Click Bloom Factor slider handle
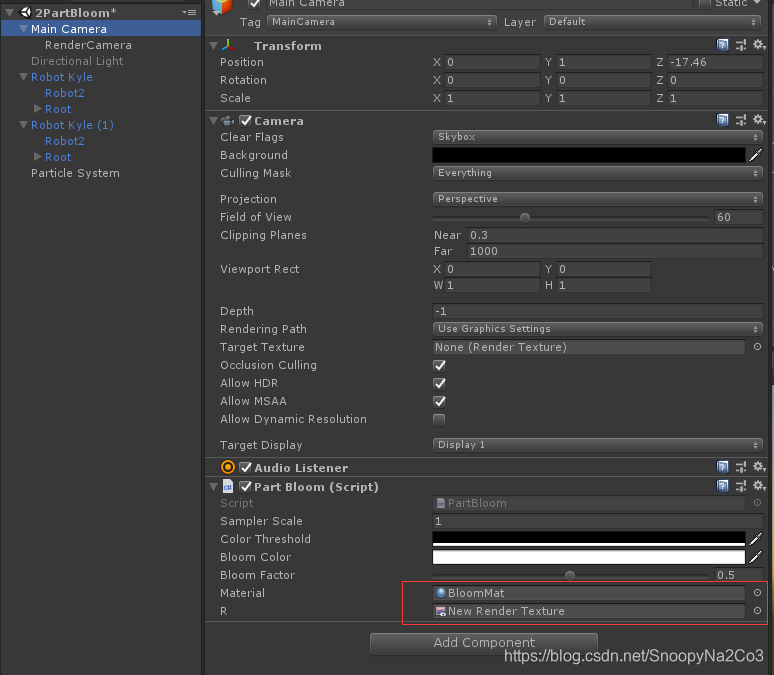Viewport: 774px width, 675px height. coord(570,576)
